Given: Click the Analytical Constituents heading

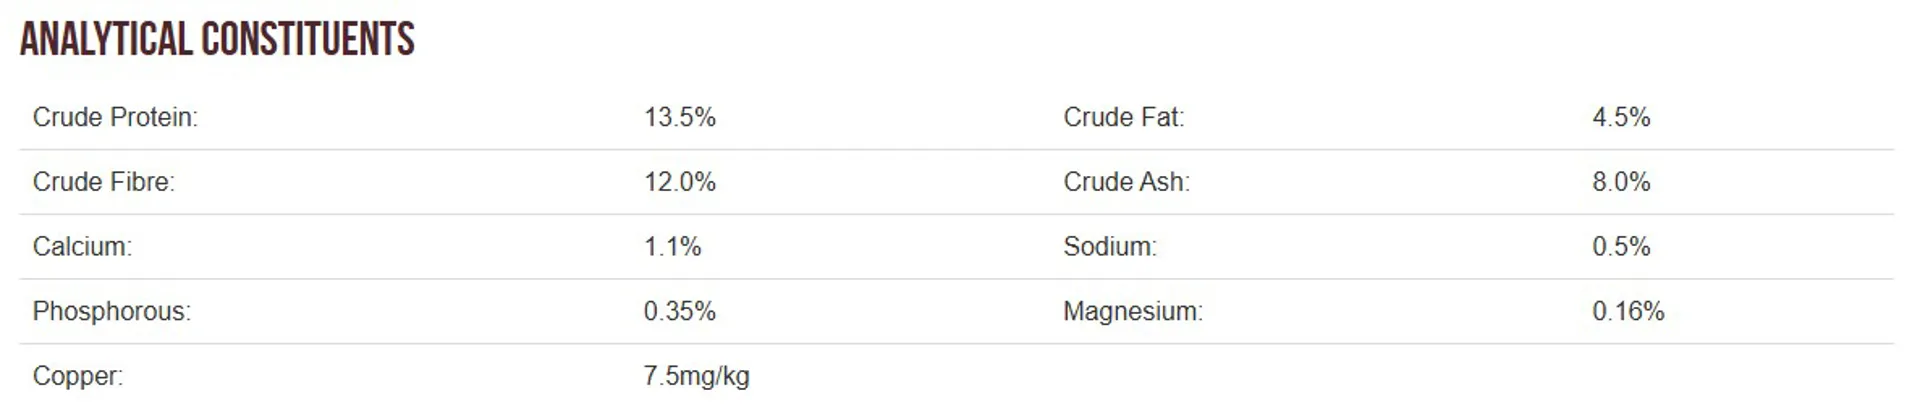Looking at the screenshot, I should tap(217, 39).
